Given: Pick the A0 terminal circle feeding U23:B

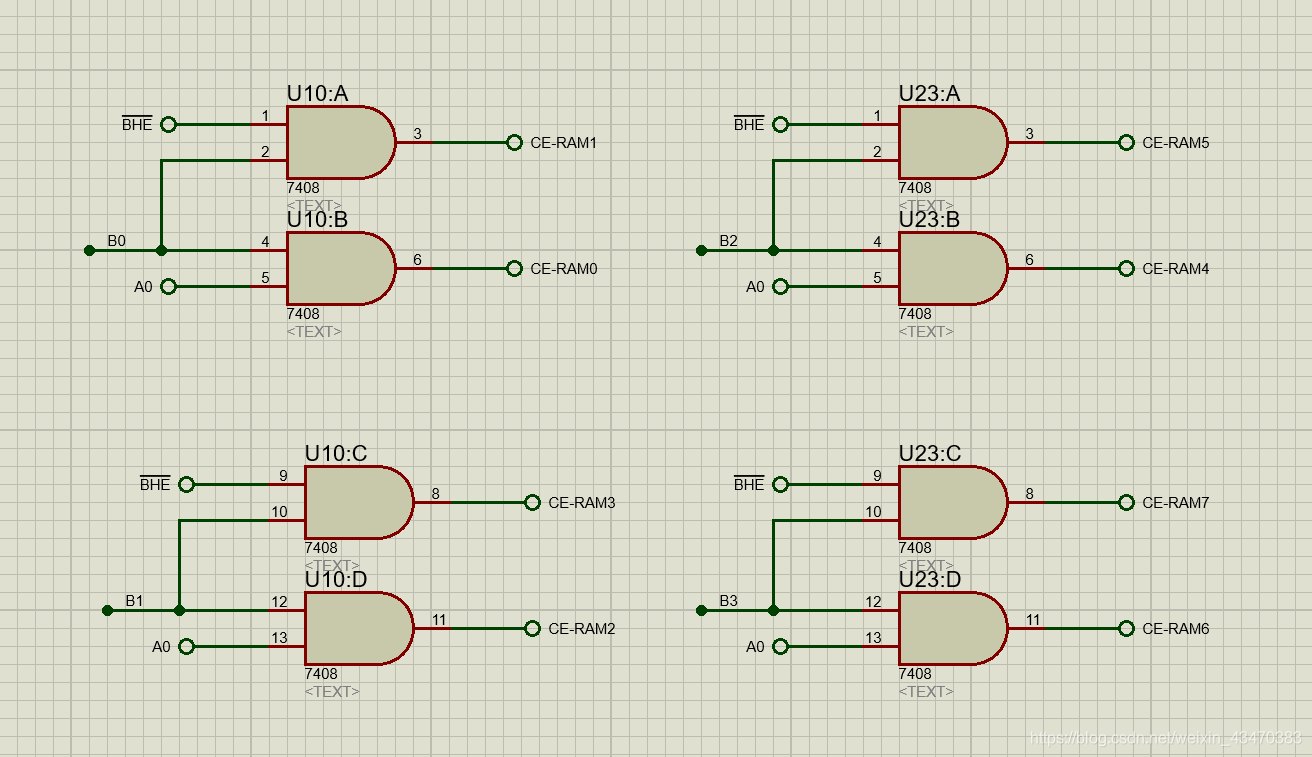Looking at the screenshot, I should pyautogui.click(x=780, y=287).
